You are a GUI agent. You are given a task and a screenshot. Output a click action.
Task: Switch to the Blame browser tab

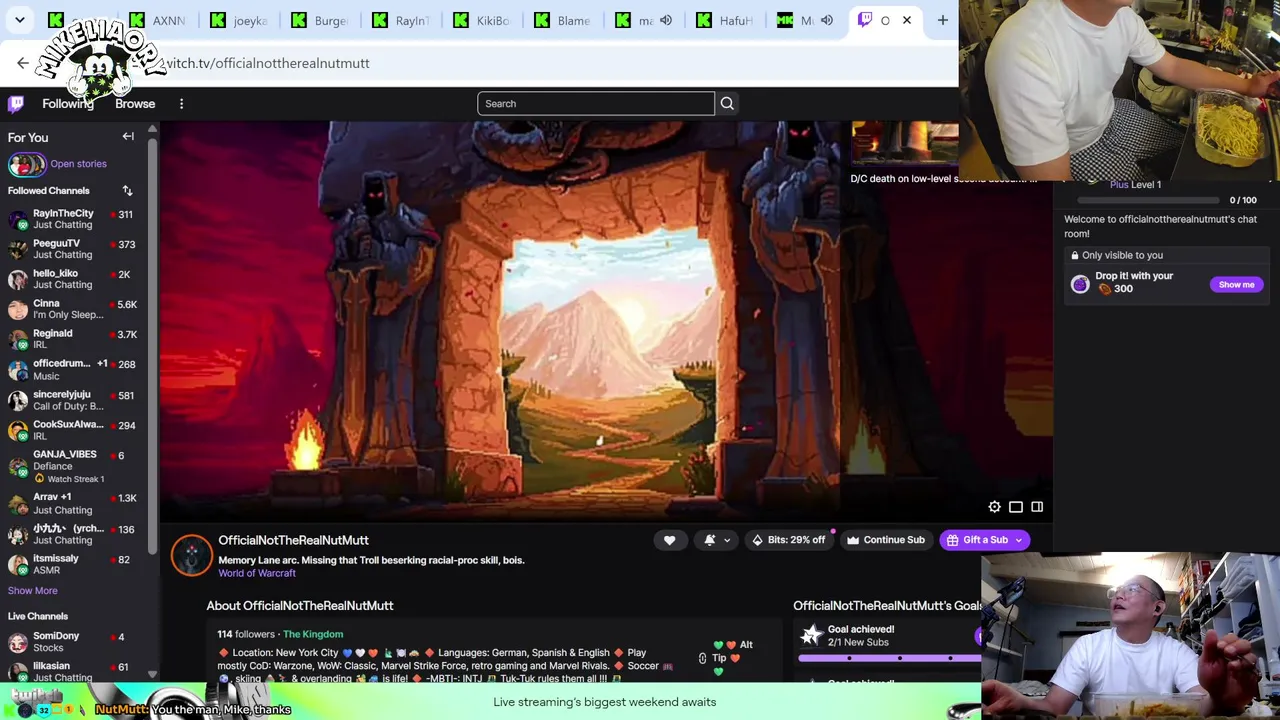(563, 20)
